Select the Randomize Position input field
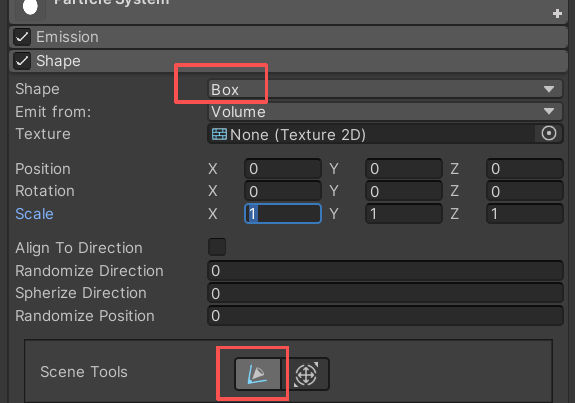 coord(385,316)
